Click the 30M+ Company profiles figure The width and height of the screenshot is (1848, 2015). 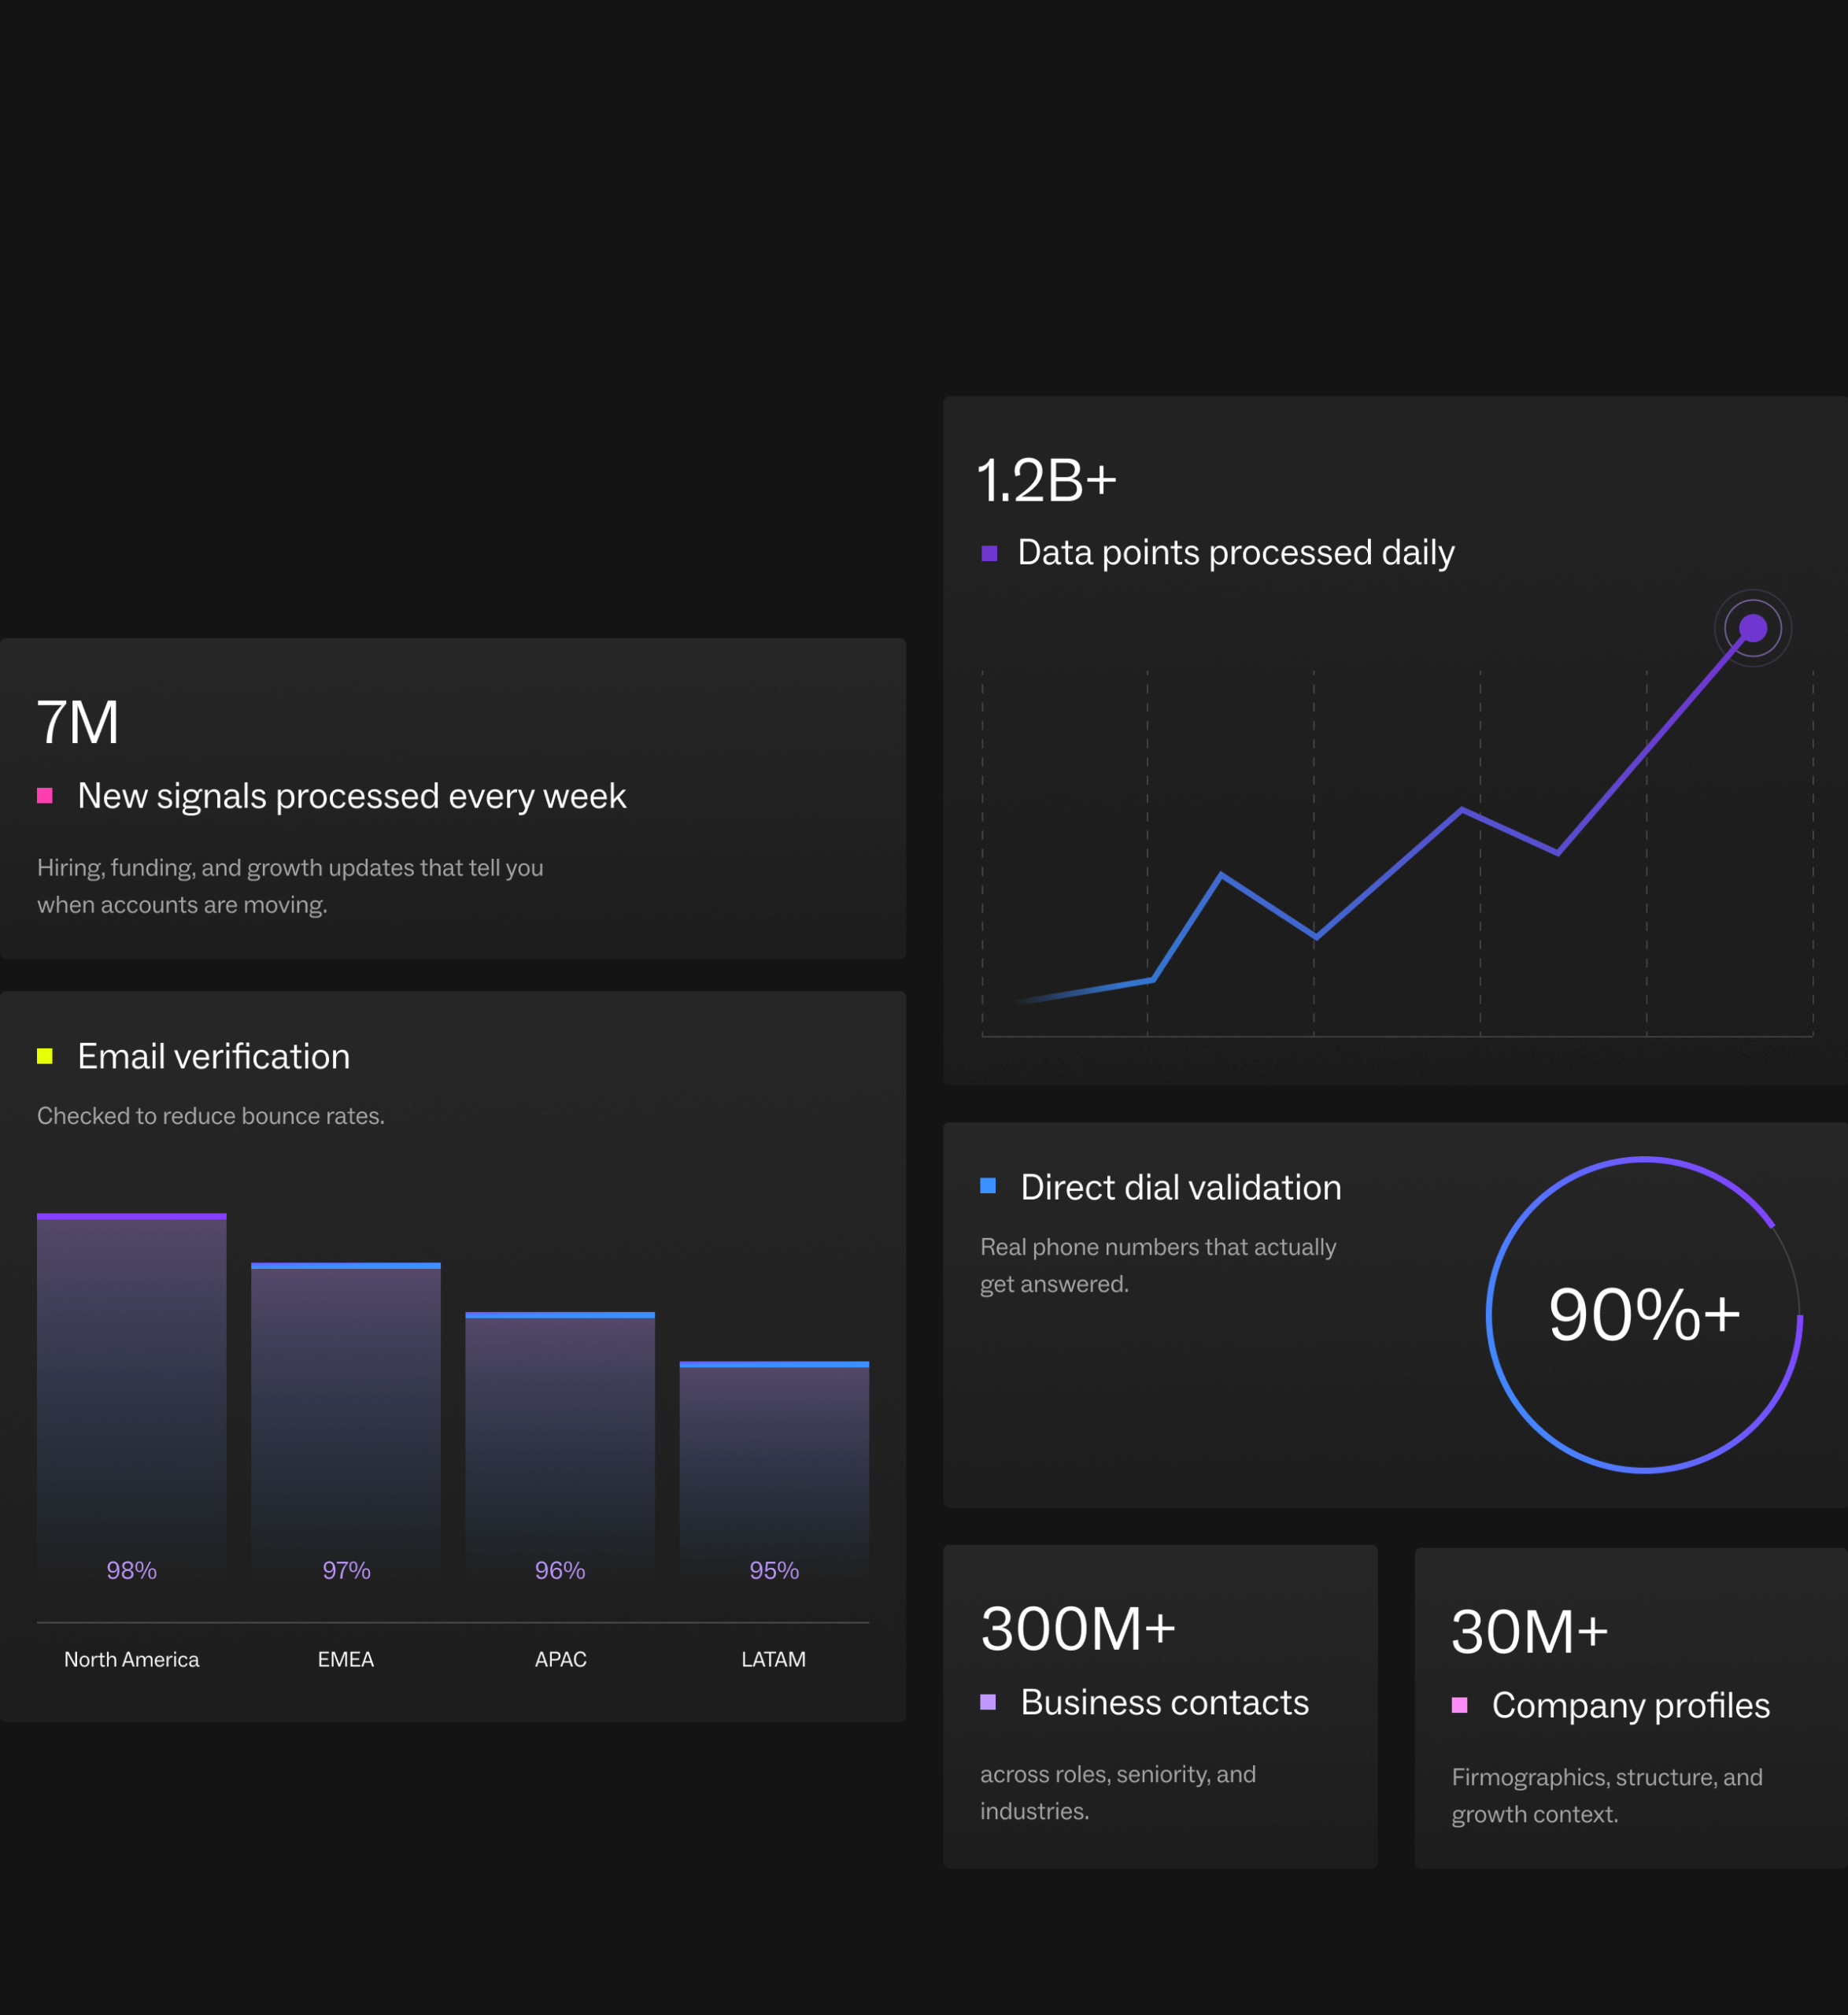1529,1631
